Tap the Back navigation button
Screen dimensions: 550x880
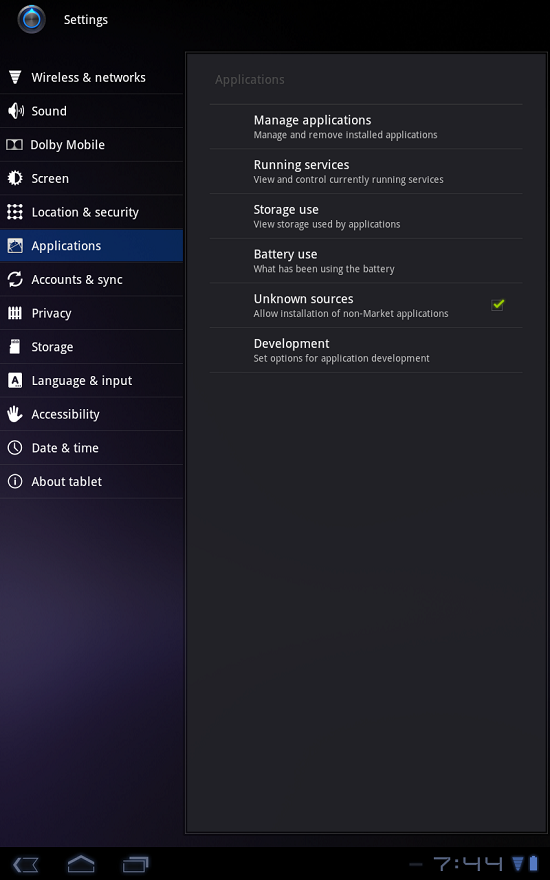click(x=26, y=864)
